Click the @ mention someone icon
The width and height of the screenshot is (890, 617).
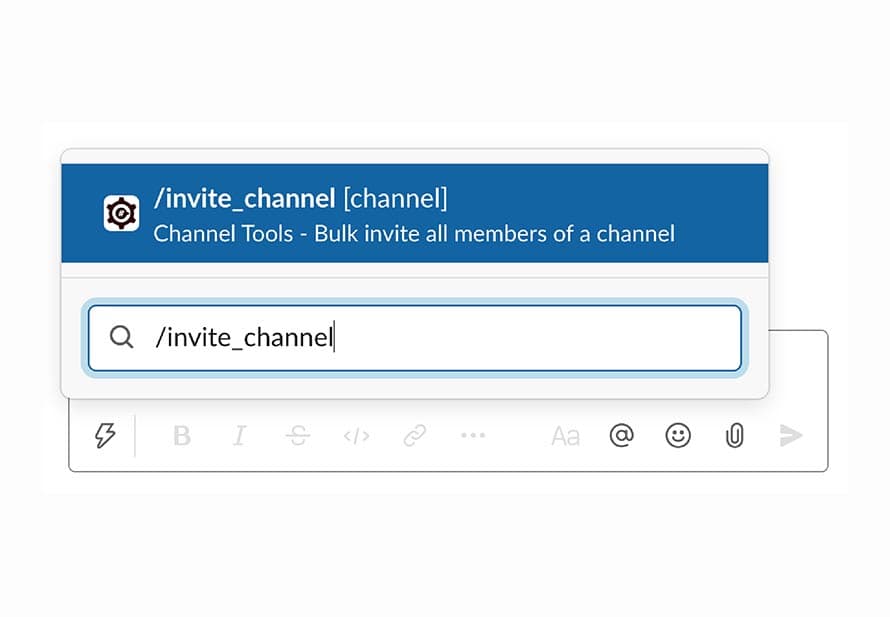(x=621, y=436)
